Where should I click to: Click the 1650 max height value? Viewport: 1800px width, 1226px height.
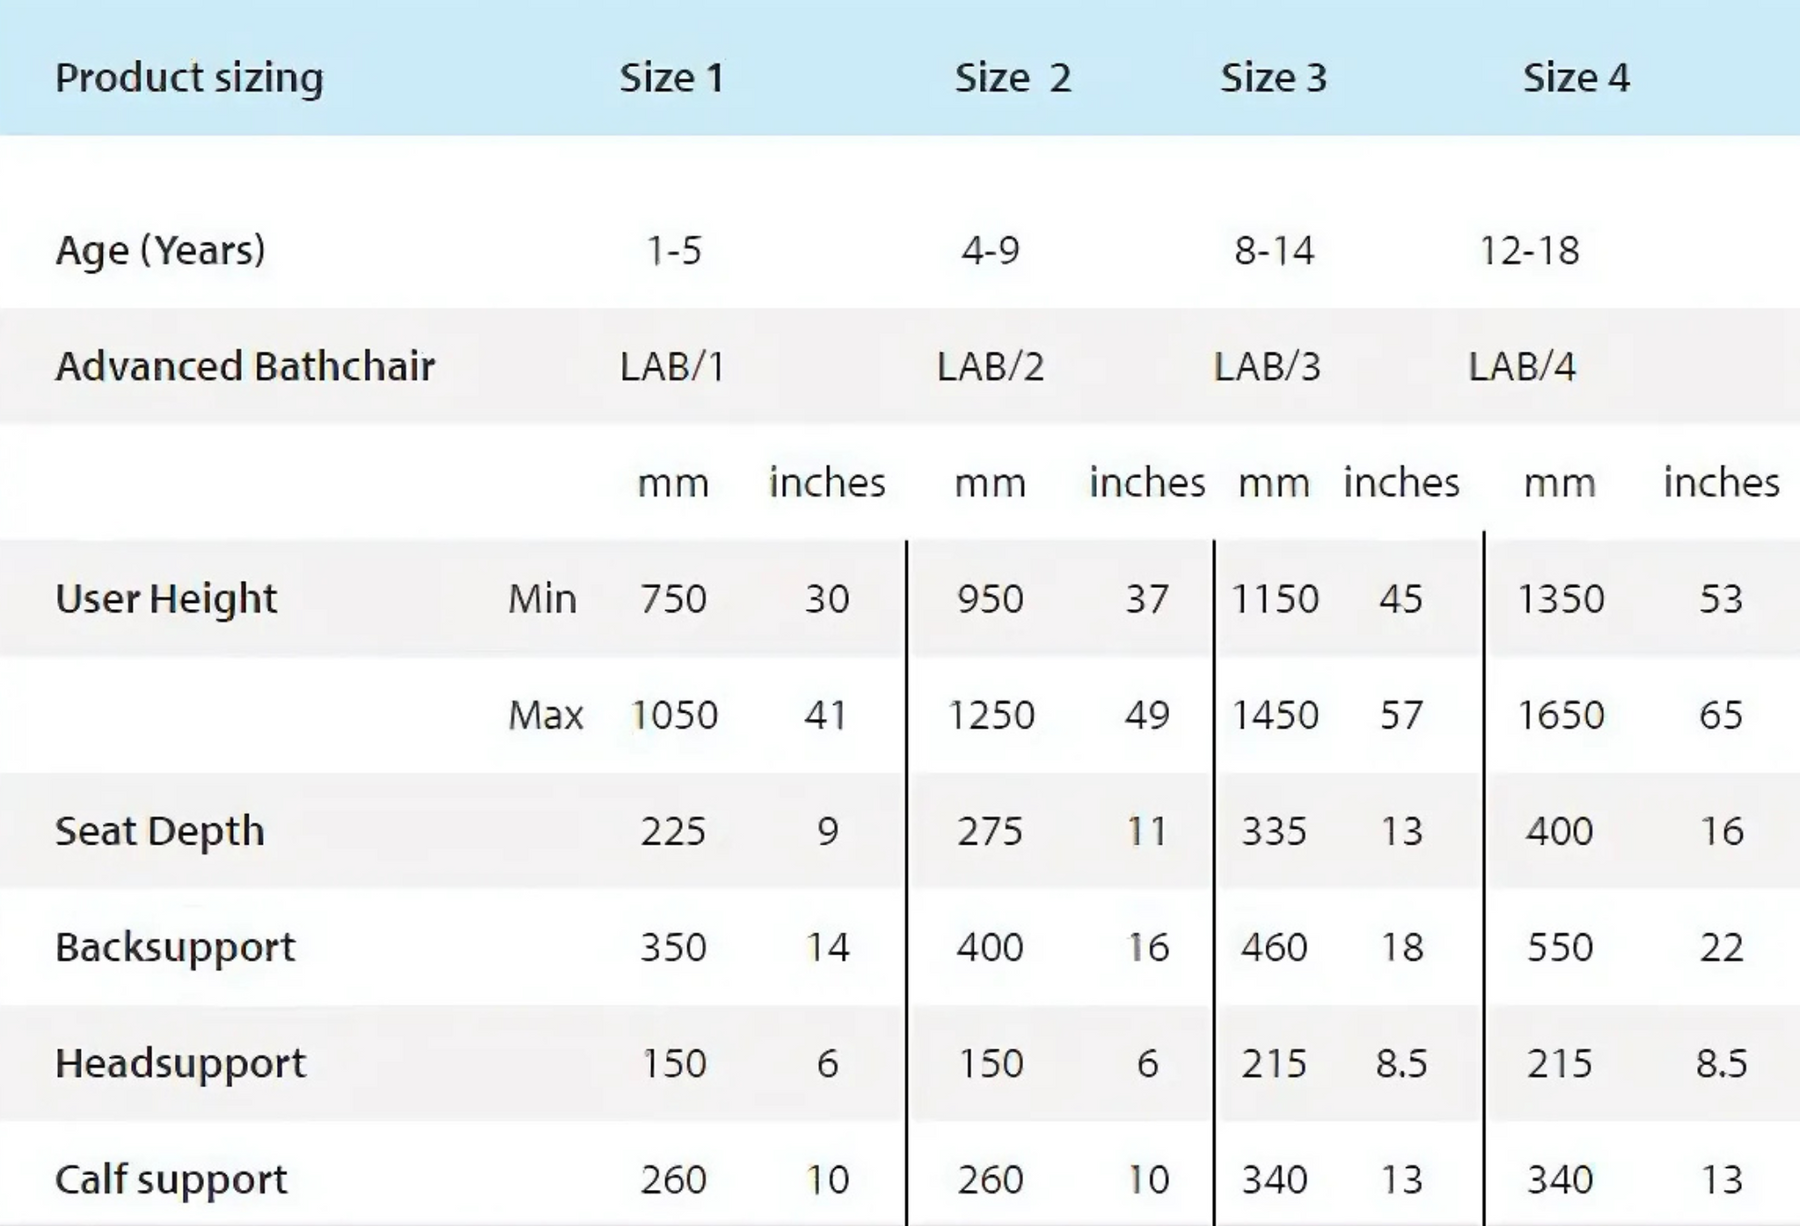pos(1560,715)
